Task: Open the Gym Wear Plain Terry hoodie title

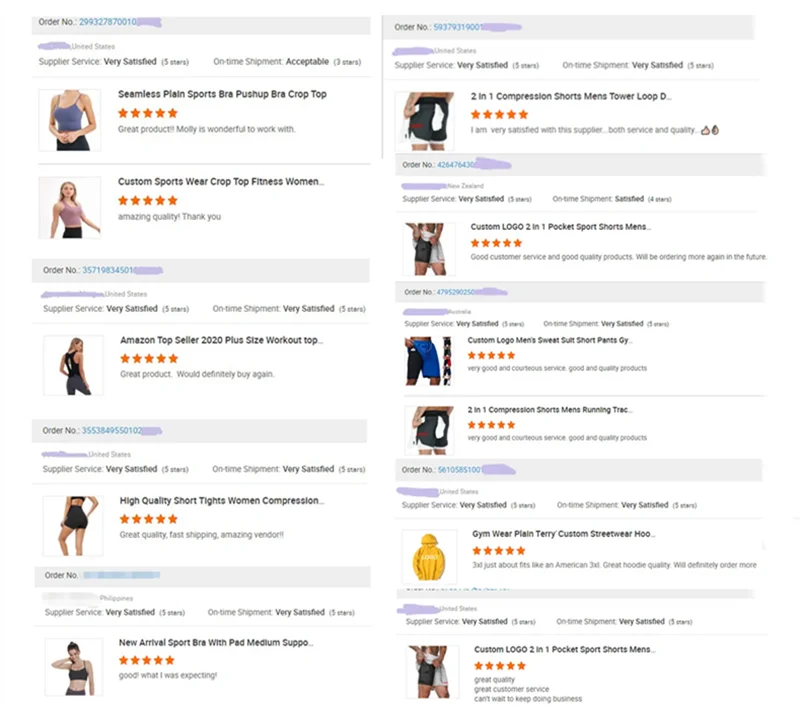Action: [563, 534]
